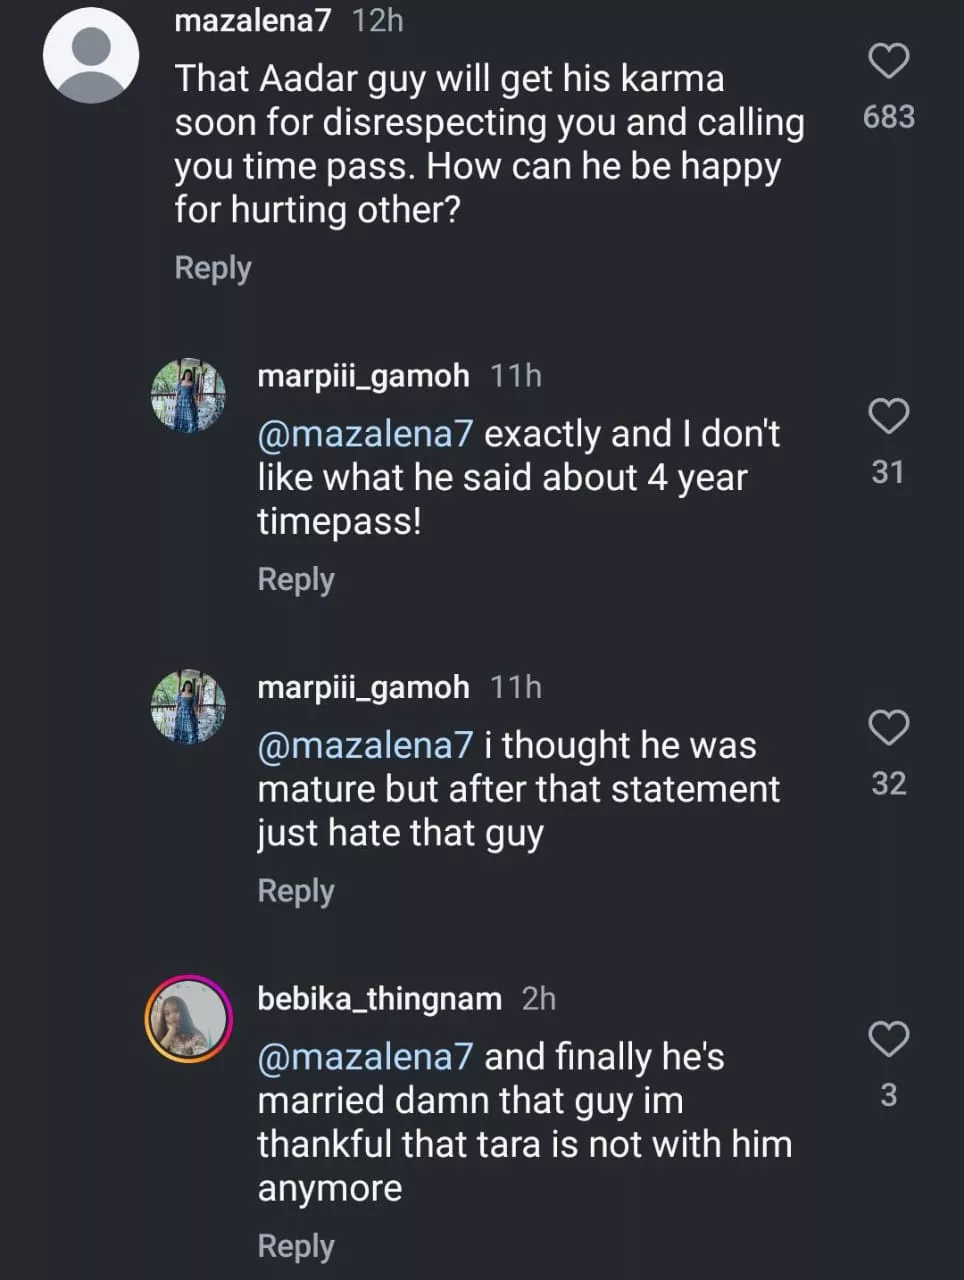Viewport: 964px width, 1280px height.
Task: View the 683 likes count
Action: 888,117
